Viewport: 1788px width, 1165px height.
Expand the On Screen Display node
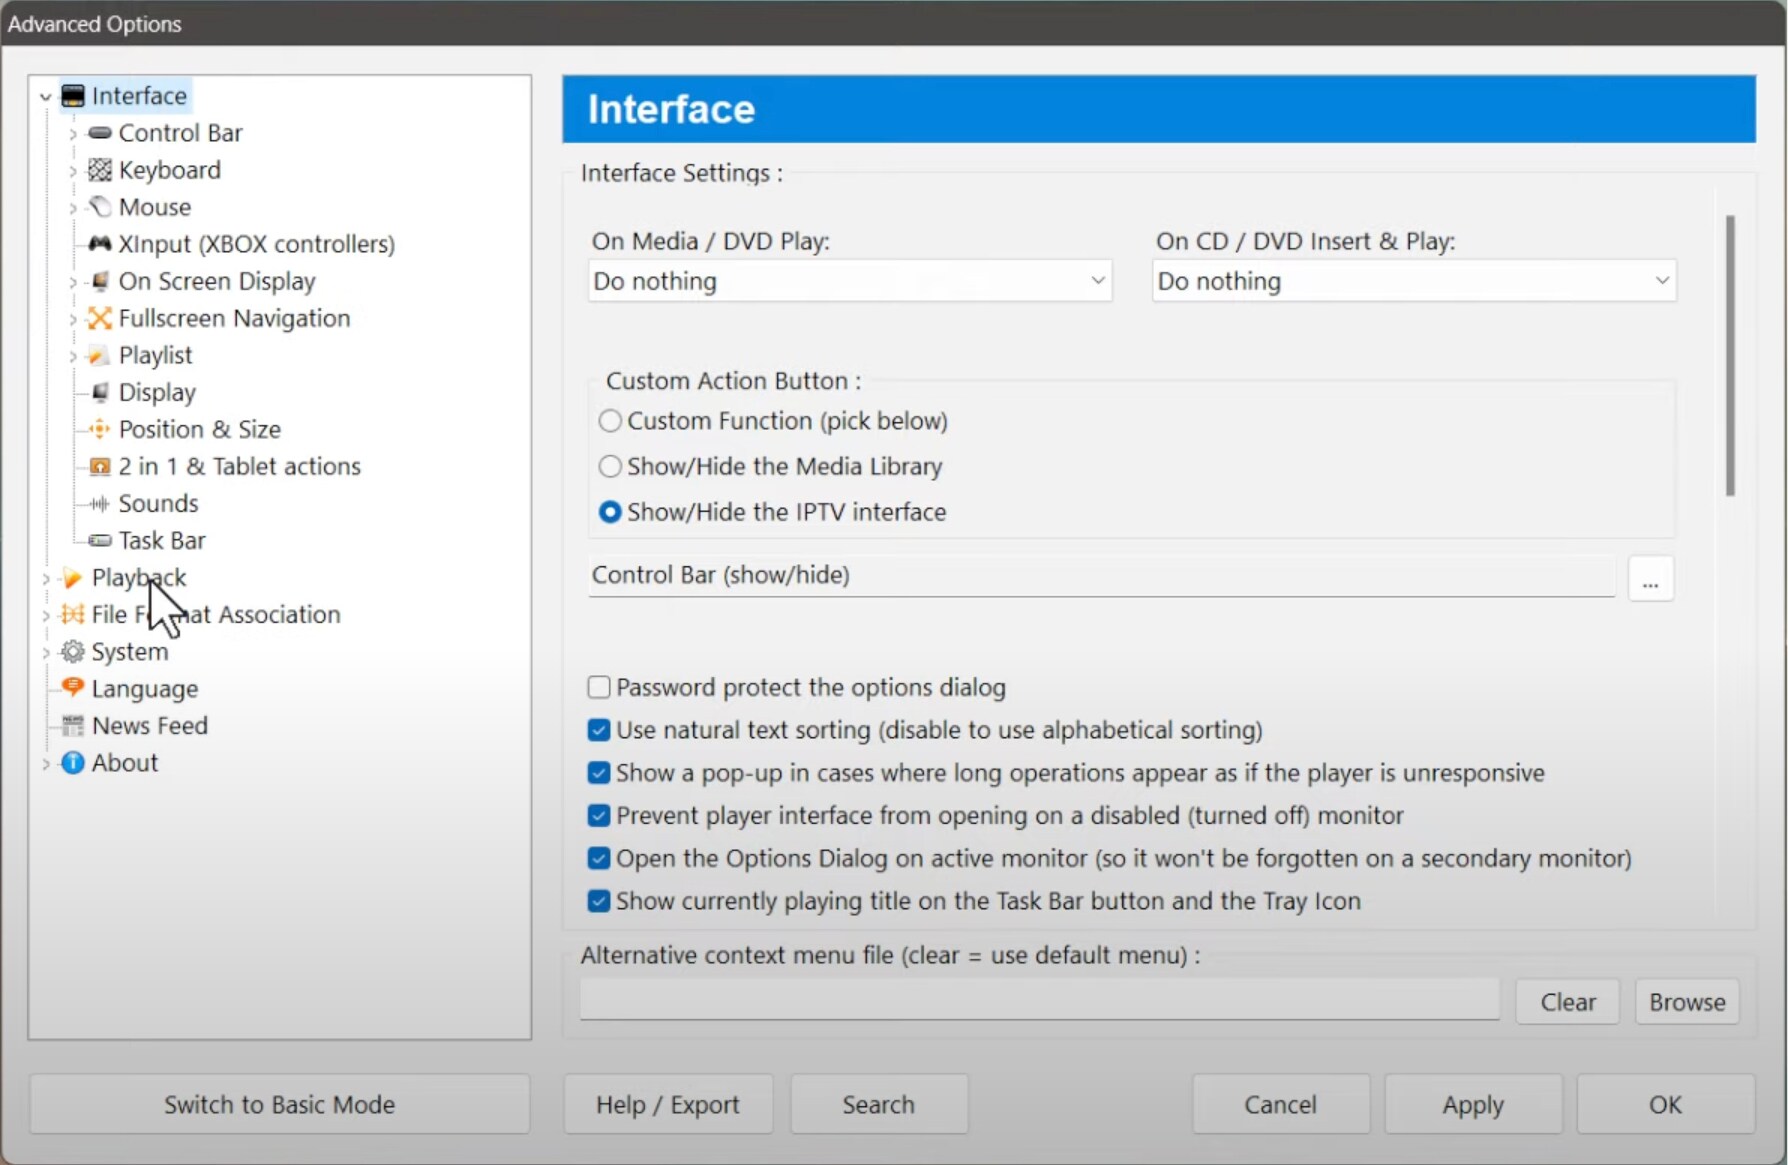click(72, 282)
